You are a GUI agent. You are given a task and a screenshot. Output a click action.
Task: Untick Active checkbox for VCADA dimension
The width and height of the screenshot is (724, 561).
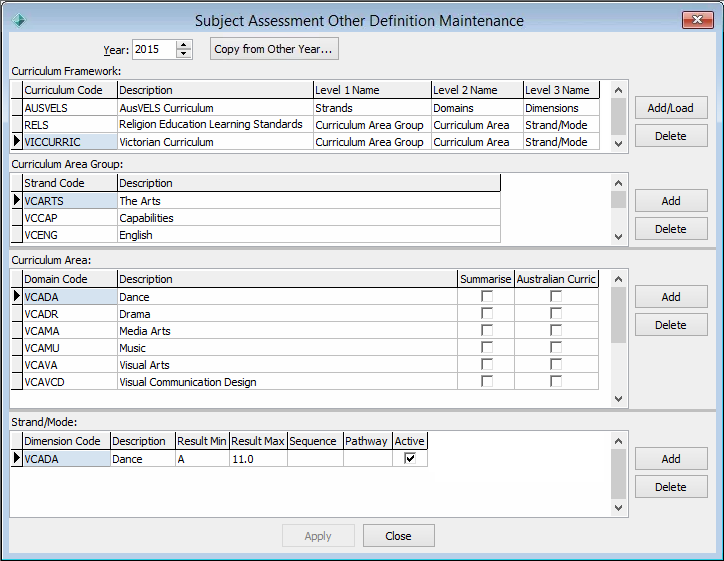tap(410, 458)
